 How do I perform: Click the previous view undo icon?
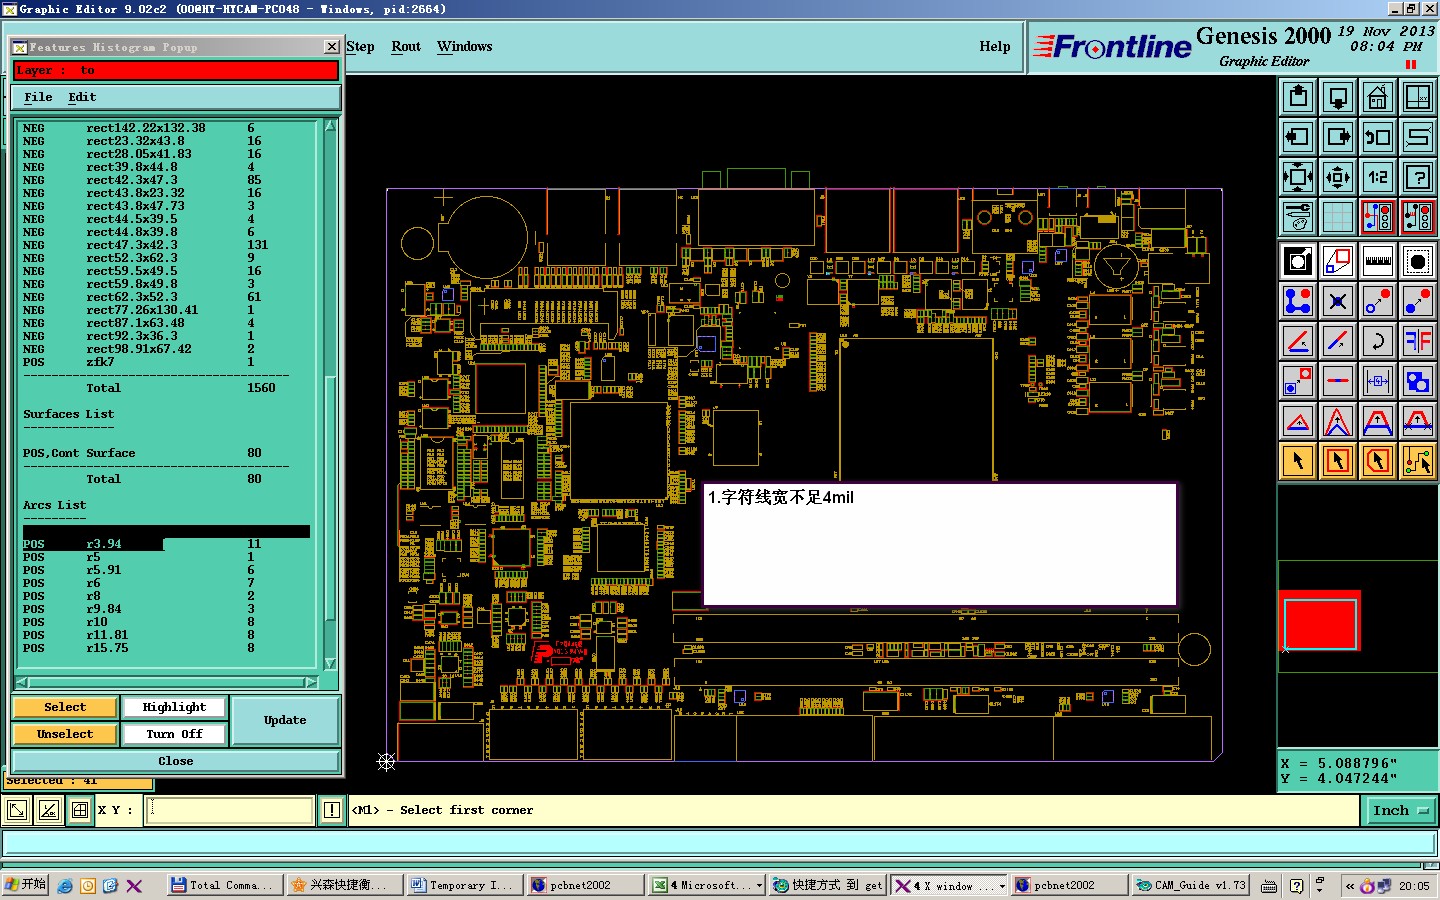pyautogui.click(x=1378, y=137)
